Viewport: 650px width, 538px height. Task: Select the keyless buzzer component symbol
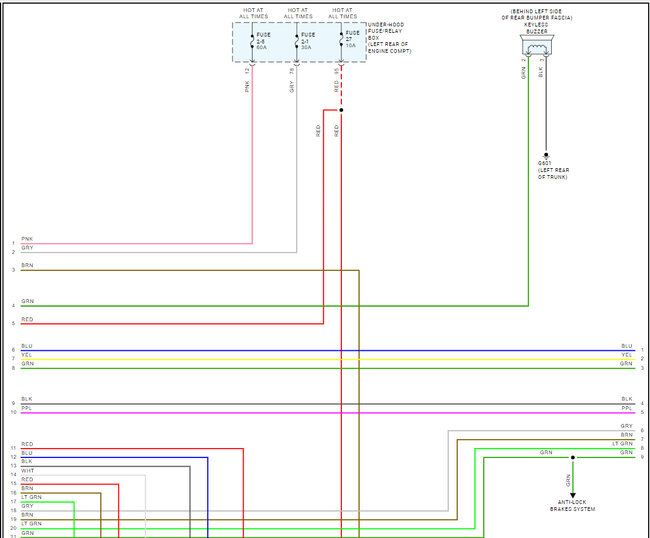537,46
